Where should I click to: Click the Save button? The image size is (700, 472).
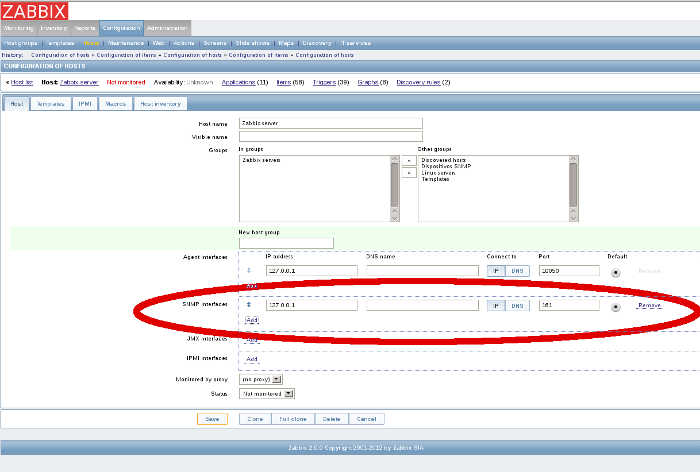pyautogui.click(x=211, y=419)
